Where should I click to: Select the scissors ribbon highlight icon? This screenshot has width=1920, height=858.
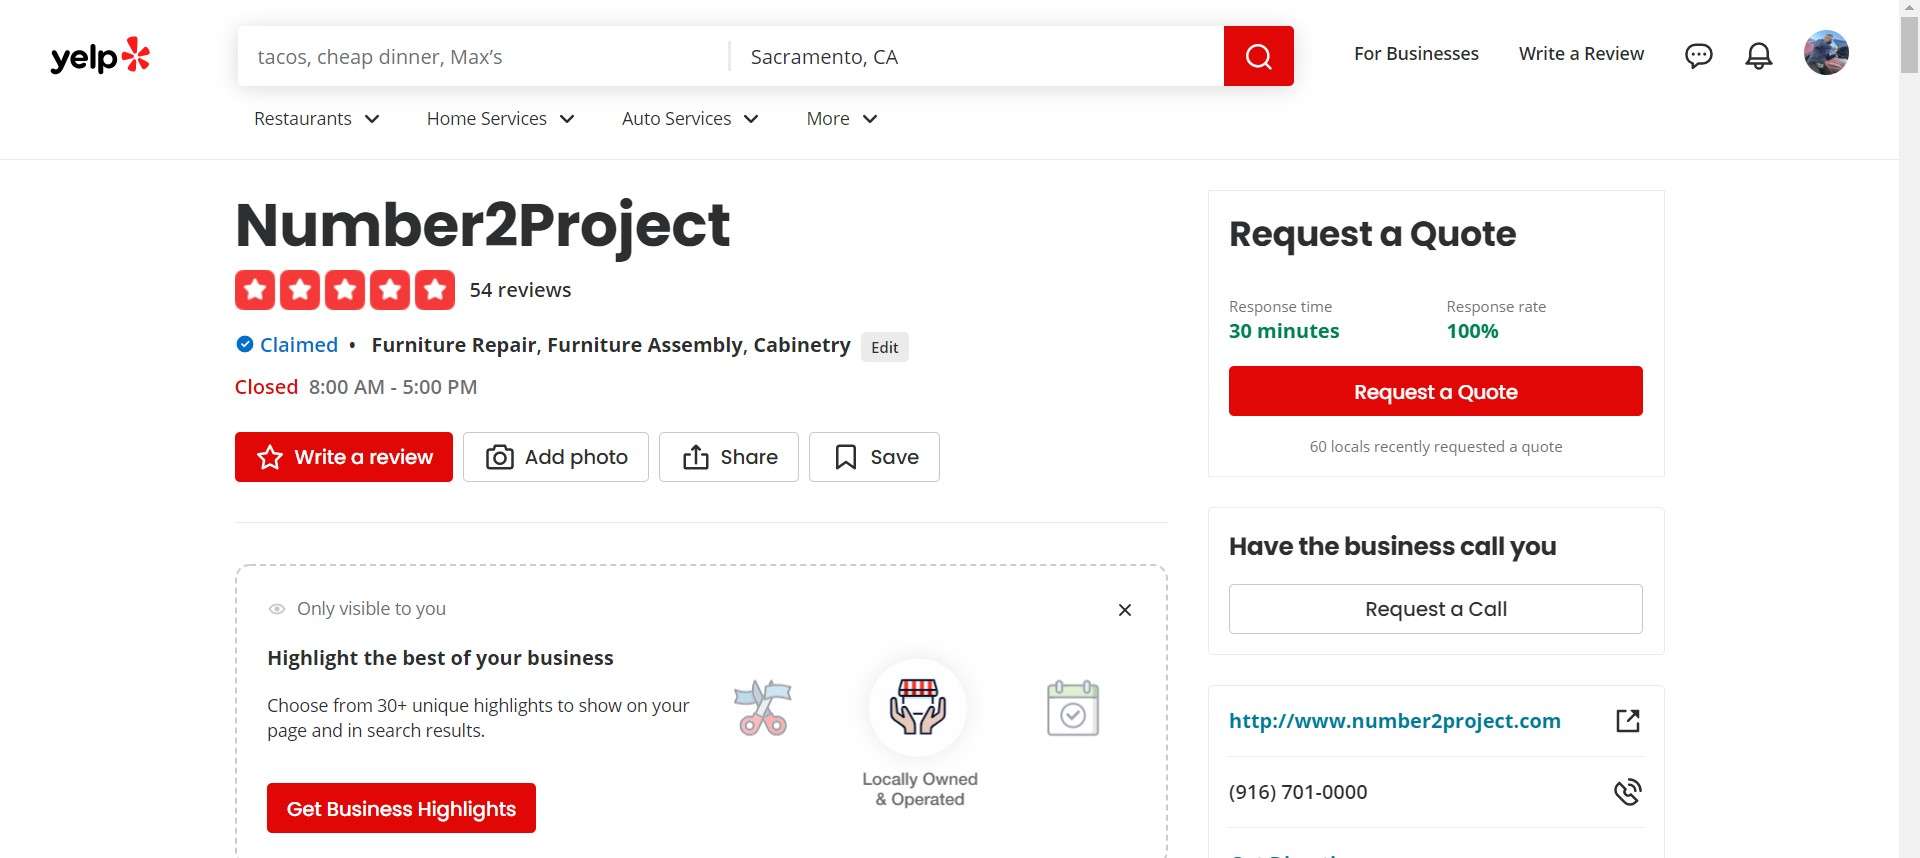point(763,708)
